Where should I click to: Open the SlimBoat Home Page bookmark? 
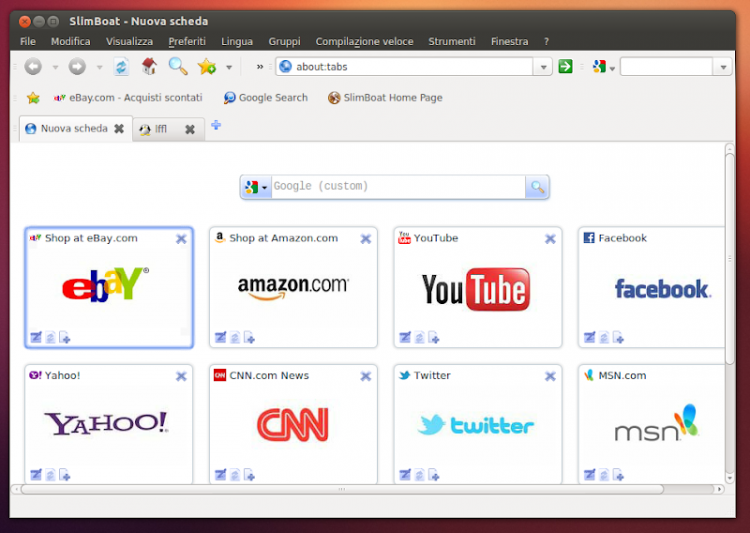pyautogui.click(x=385, y=98)
